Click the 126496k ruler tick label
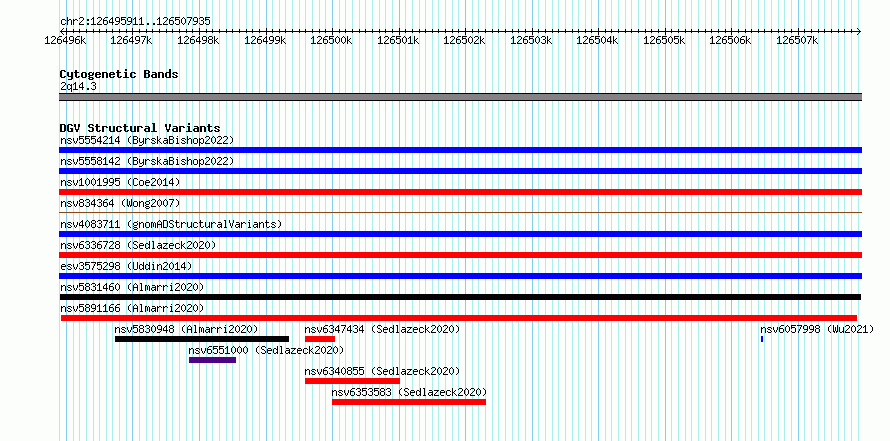Viewport: 890px width, 441px height. 66,40
